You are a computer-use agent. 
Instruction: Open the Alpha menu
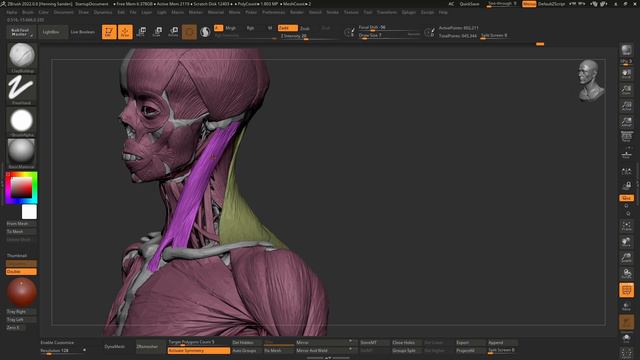(12, 12)
